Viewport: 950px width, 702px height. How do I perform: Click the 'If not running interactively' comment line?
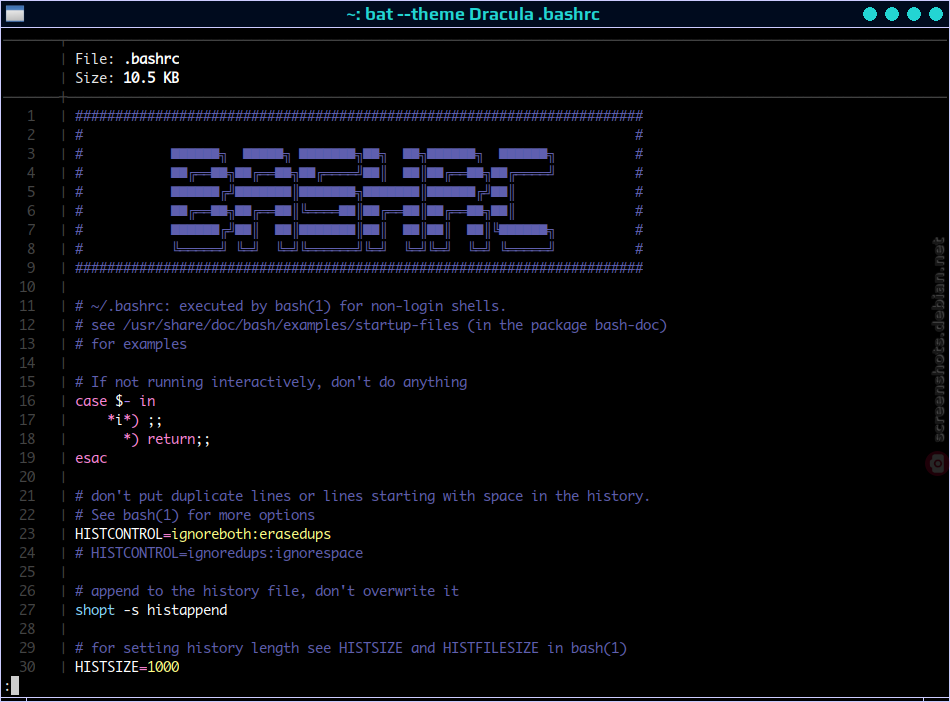(x=271, y=382)
